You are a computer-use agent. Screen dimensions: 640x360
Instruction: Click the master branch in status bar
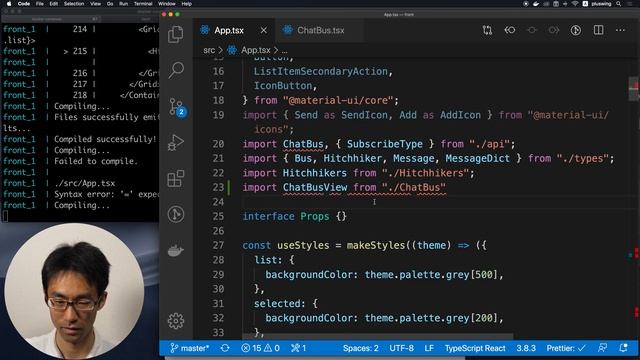pyautogui.click(x=190, y=348)
